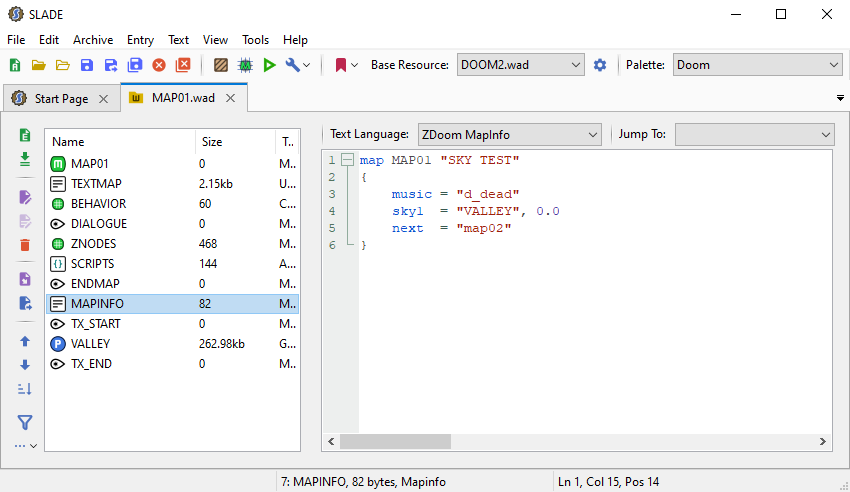Open an archive file via folder icon
This screenshot has height=492, width=850.
[x=38, y=66]
